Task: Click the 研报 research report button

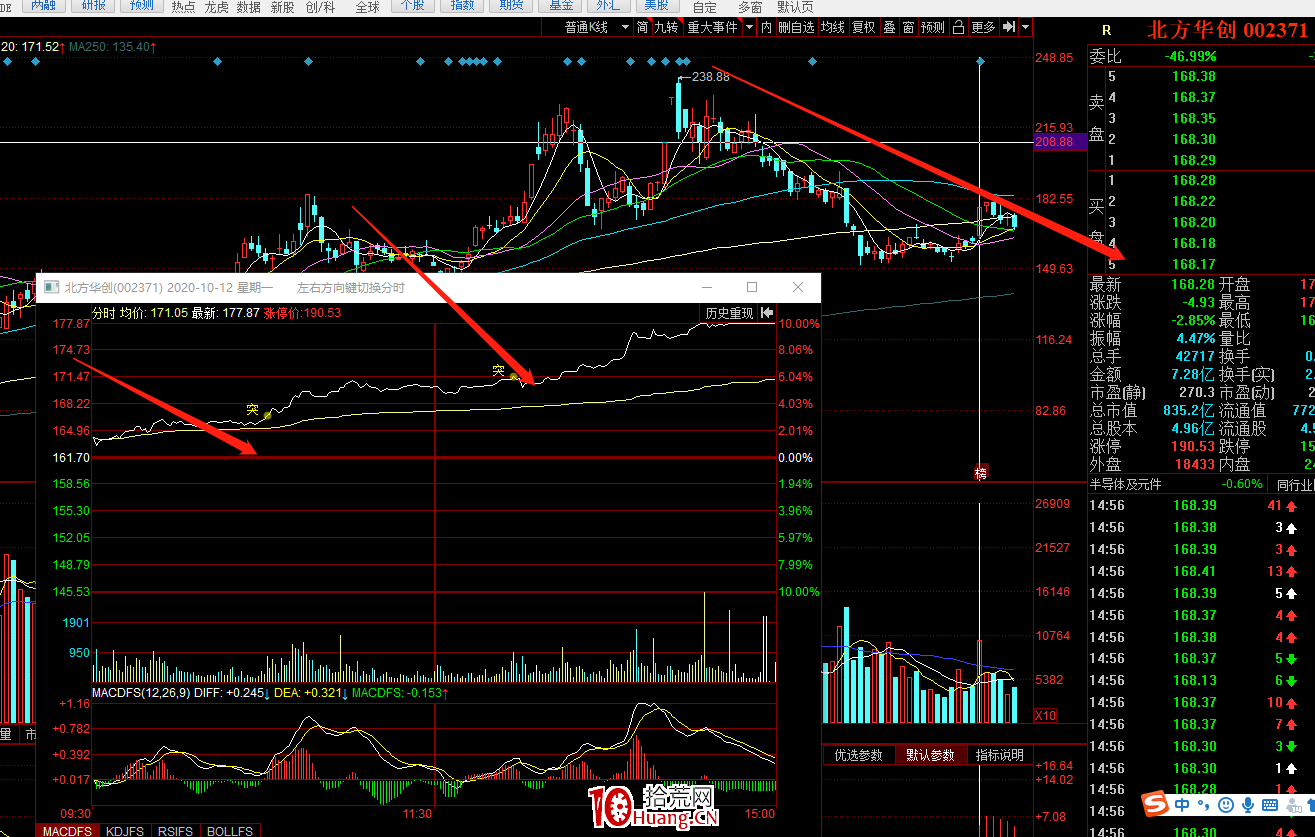Action: pyautogui.click(x=93, y=6)
